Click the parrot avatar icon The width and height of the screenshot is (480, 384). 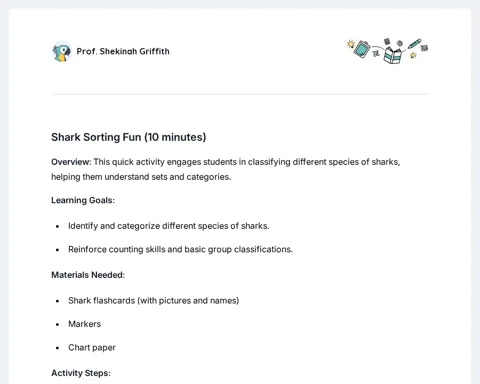click(x=62, y=52)
